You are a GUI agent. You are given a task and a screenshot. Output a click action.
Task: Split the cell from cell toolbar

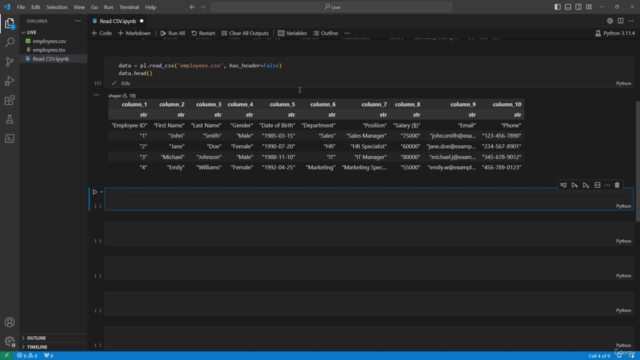click(x=598, y=185)
